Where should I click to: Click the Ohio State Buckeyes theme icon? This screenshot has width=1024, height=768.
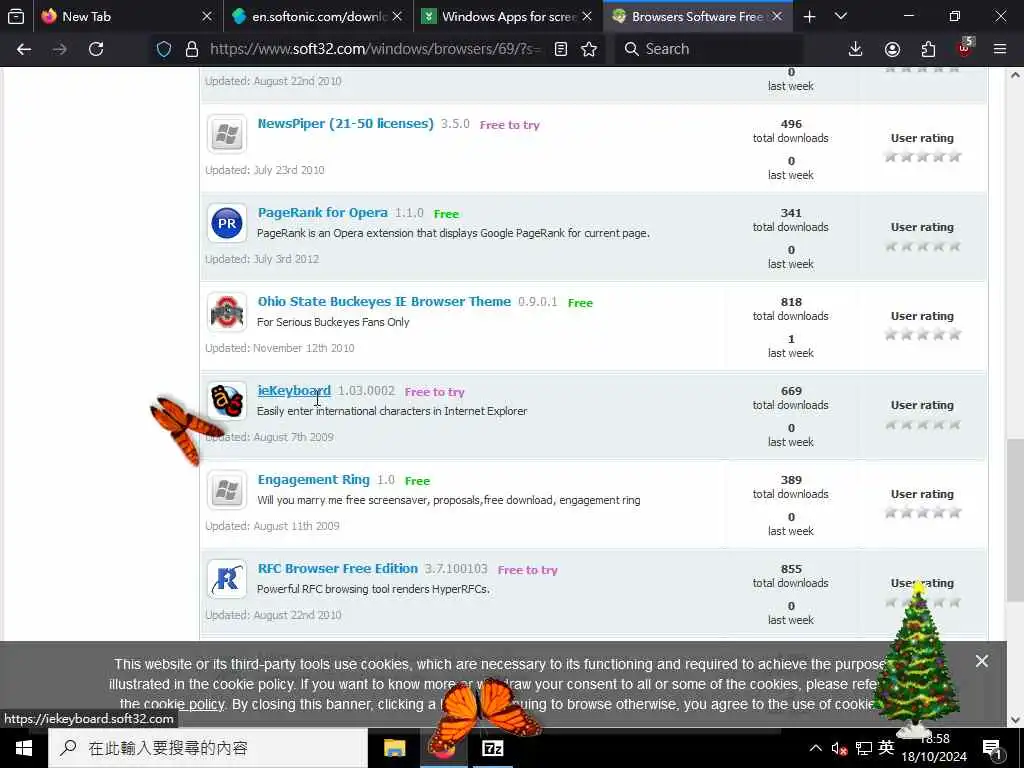pos(227,312)
